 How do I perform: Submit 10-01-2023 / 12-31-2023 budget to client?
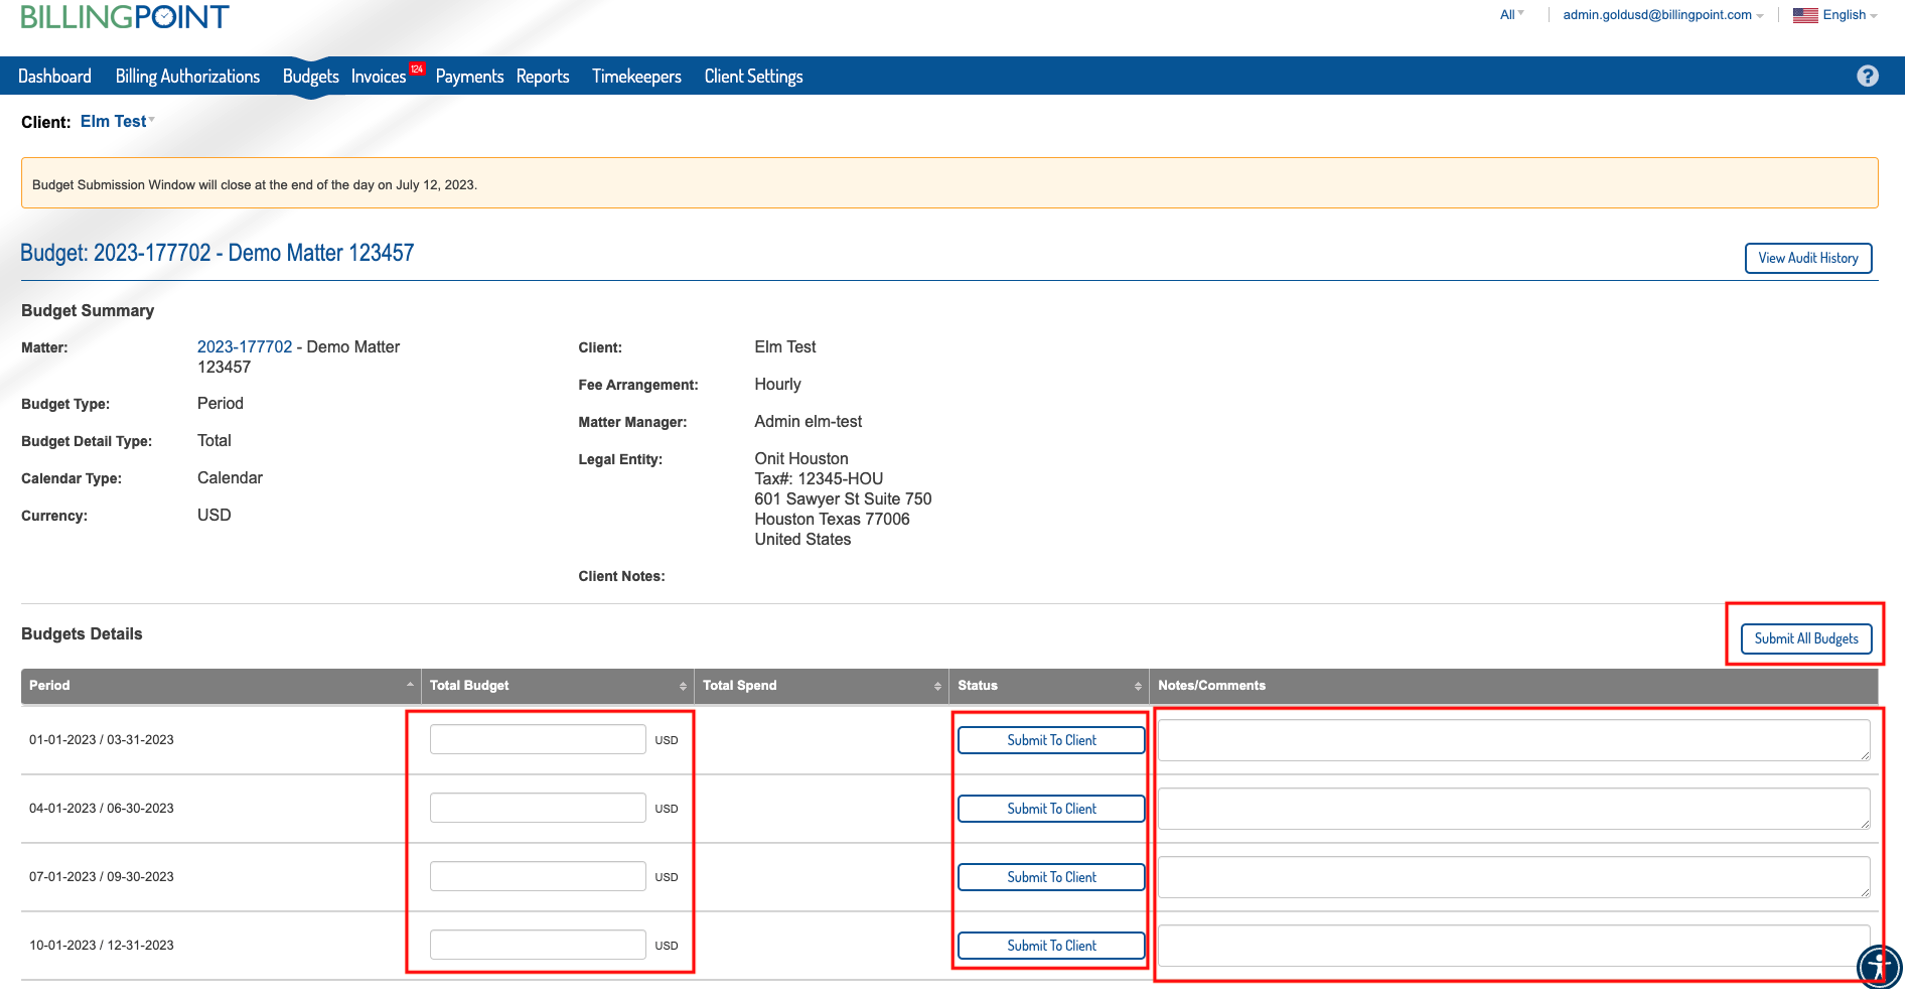[1051, 945]
